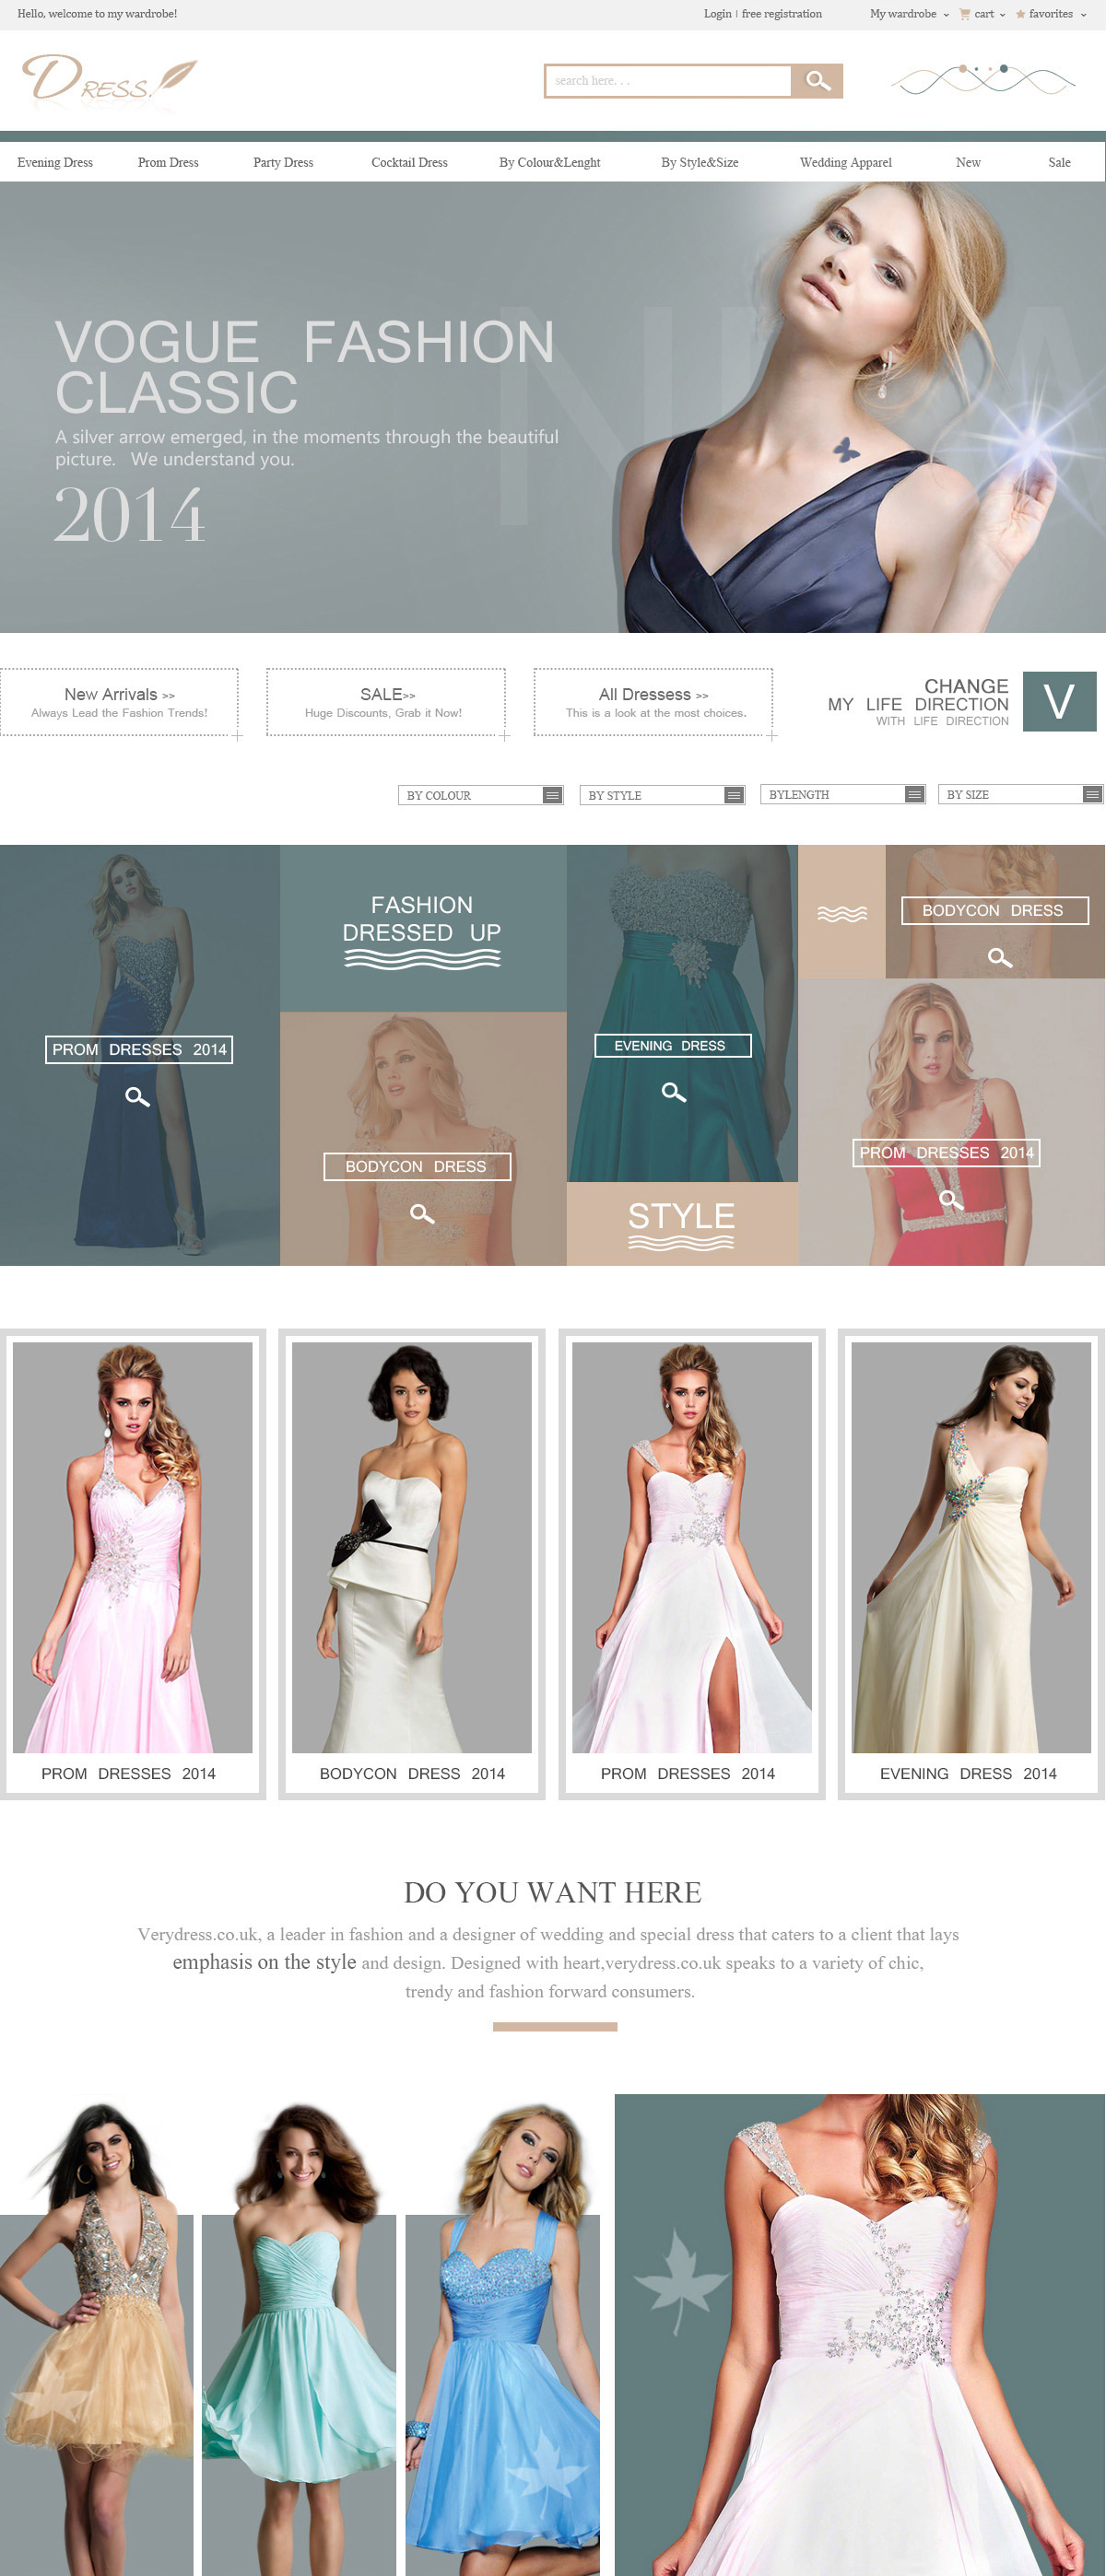
Task: Click magnifier on pink Prom Dresses tile
Action: pyautogui.click(x=950, y=1199)
